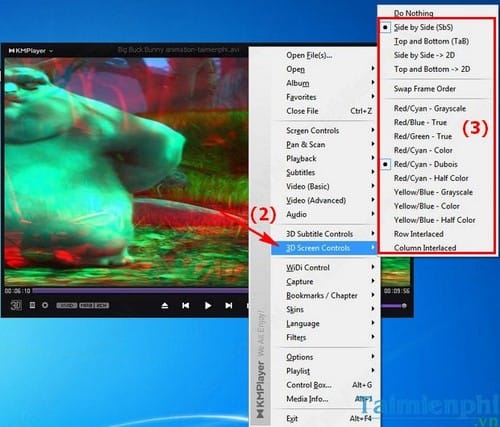Screen dimensions: 500x427
Task: Click the Big Buck Bunny video area
Action: pos(126,172)
